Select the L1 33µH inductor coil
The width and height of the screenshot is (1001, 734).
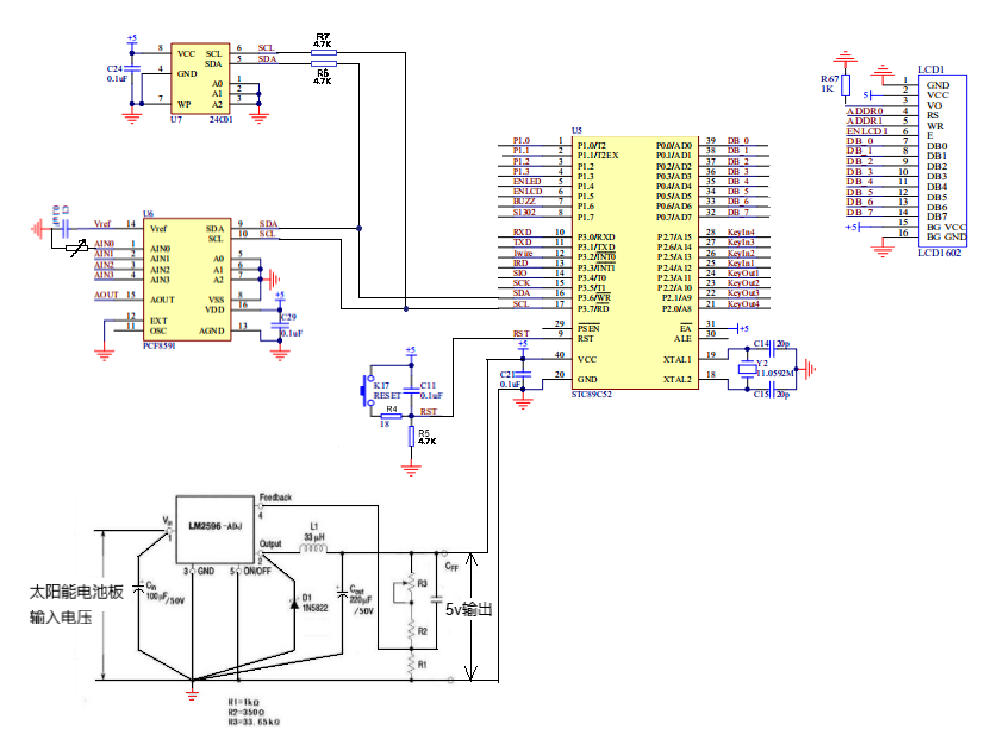[x=314, y=549]
